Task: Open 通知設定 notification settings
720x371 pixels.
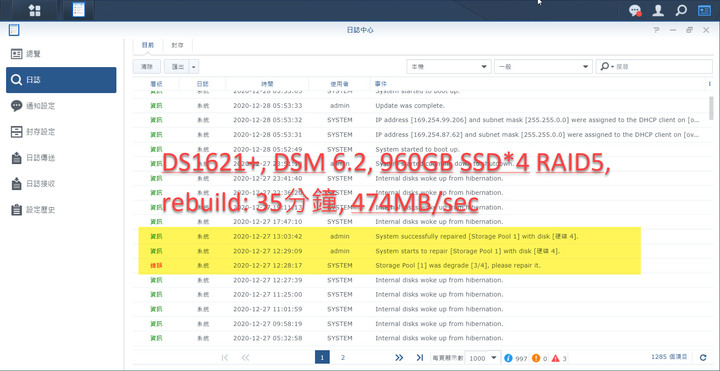Action: tap(61, 106)
